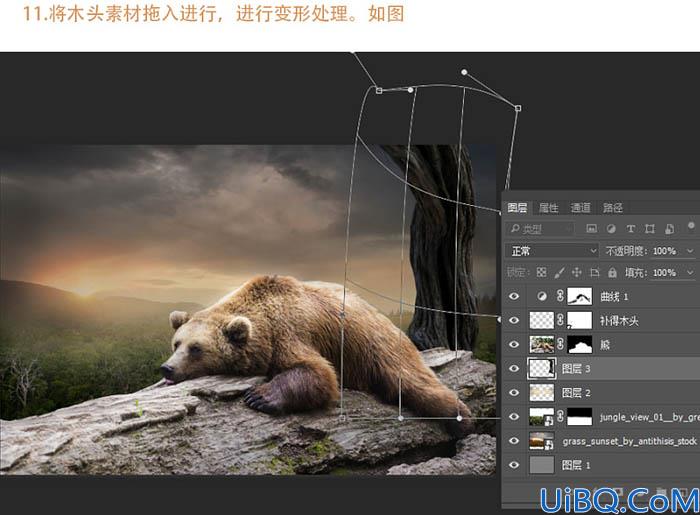Click the 曲线 1 adjustment layer icon

point(542,296)
